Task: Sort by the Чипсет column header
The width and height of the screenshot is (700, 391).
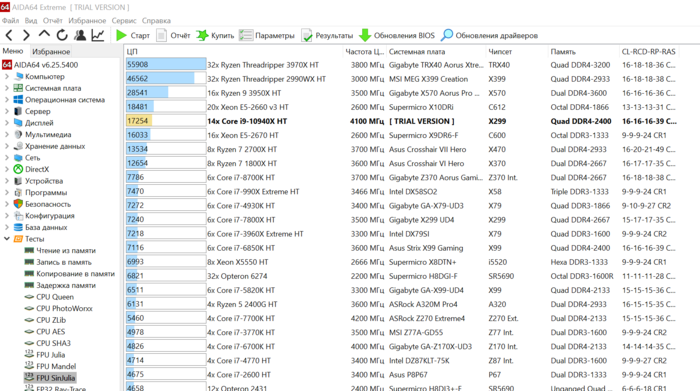Action: pos(500,52)
